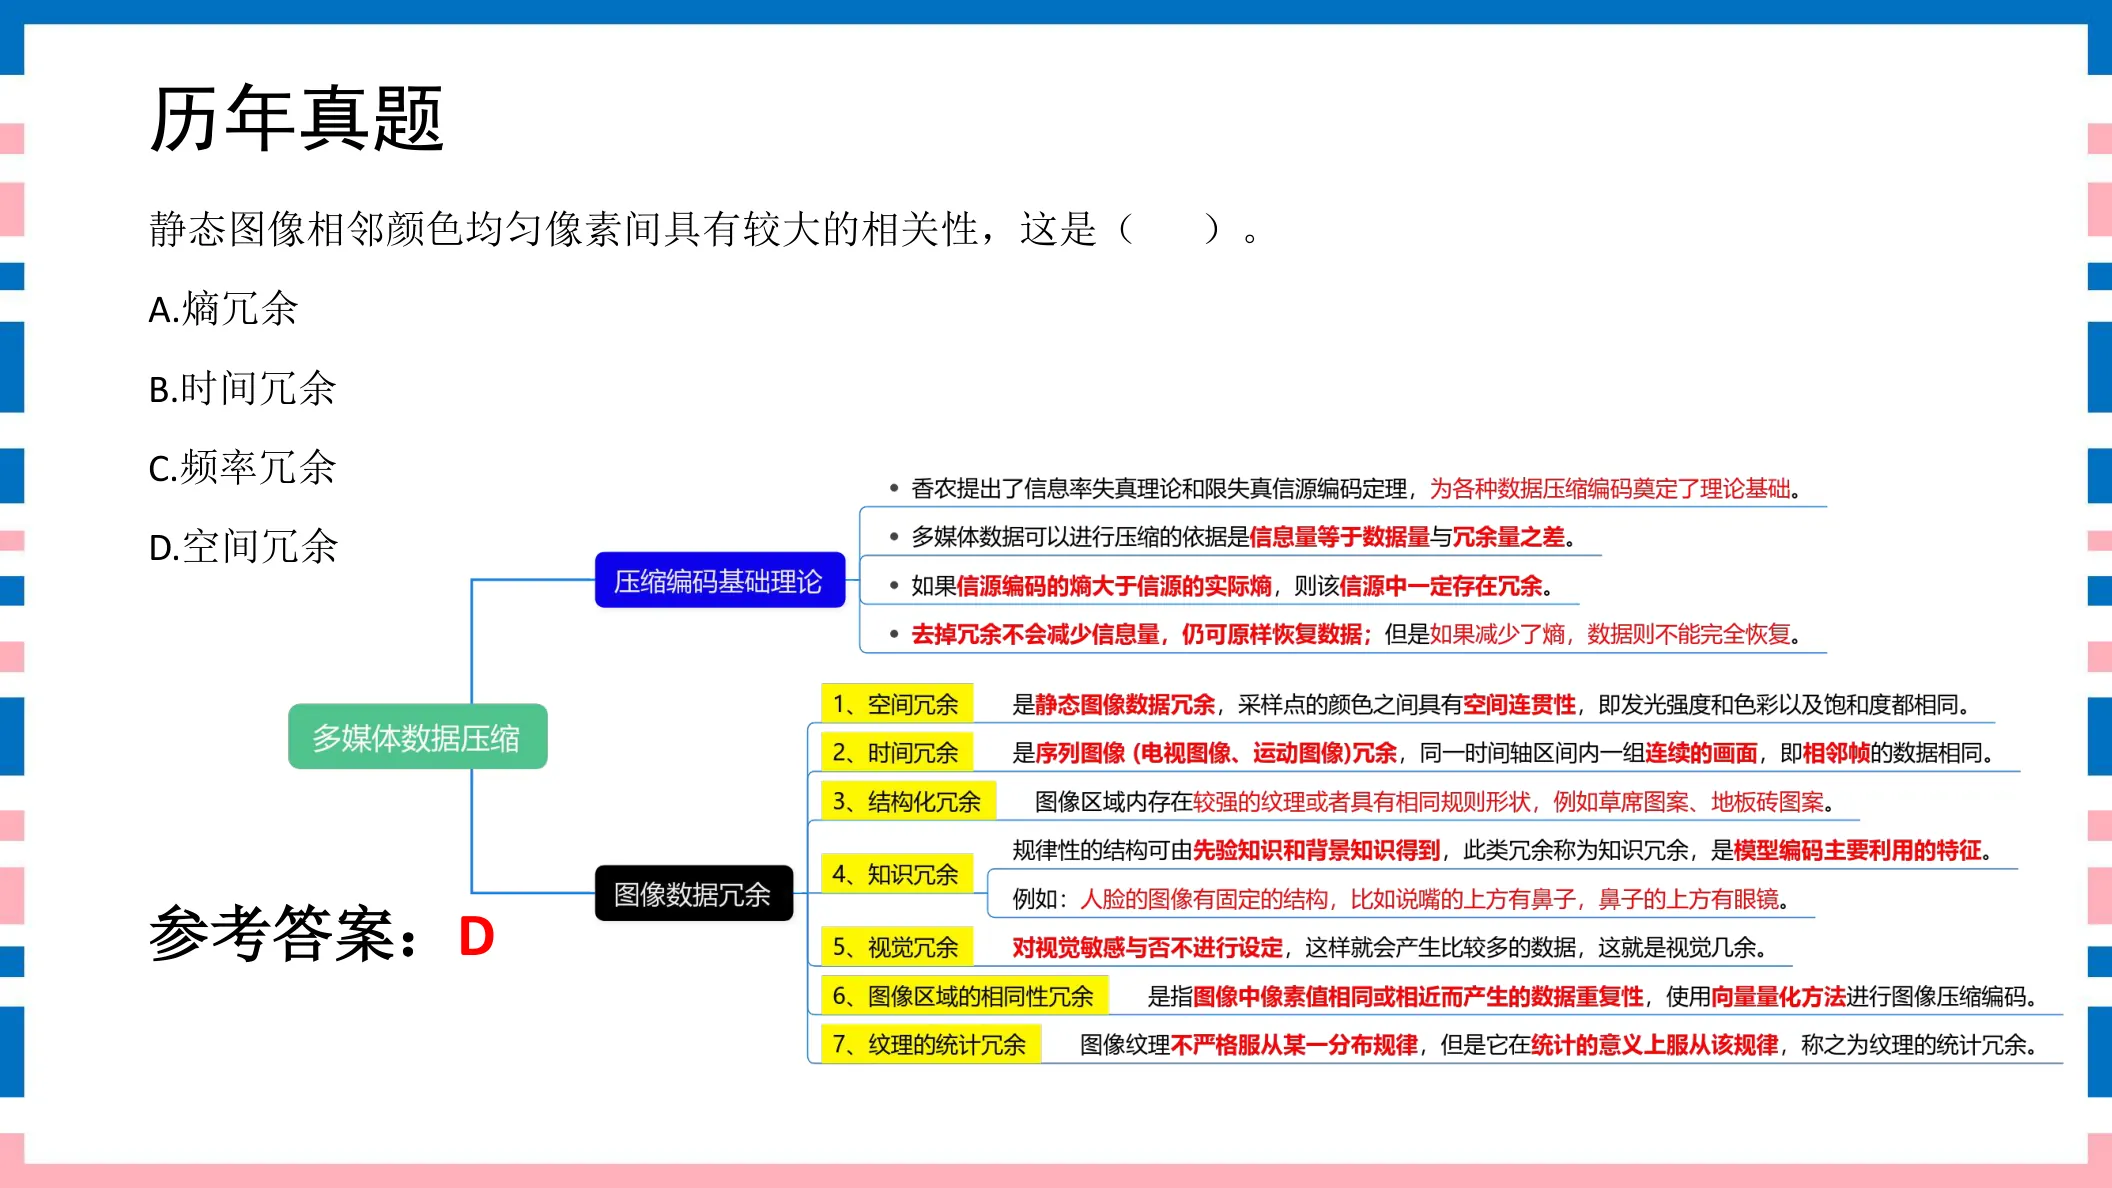Click the title 历年真题
This screenshot has width=2112, height=1188.
click(296, 119)
